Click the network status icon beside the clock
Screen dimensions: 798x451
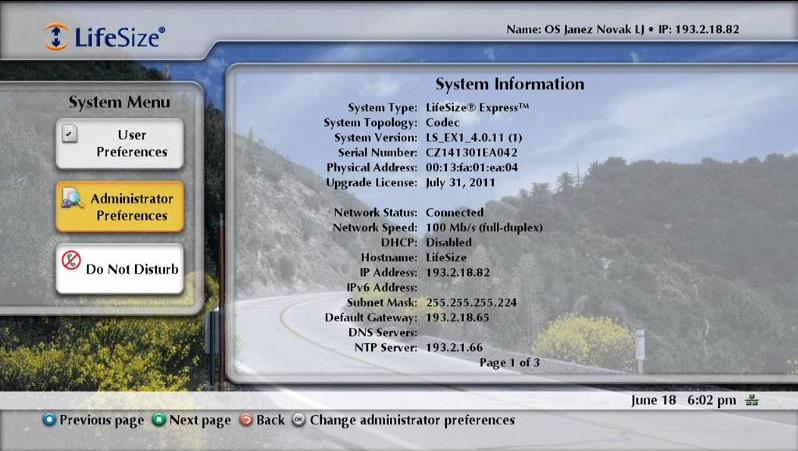click(752, 401)
